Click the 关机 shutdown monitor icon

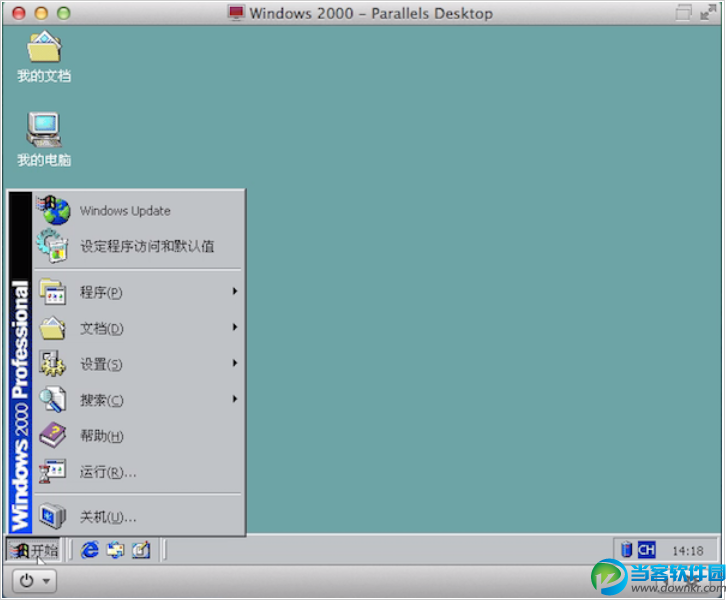tap(53, 516)
